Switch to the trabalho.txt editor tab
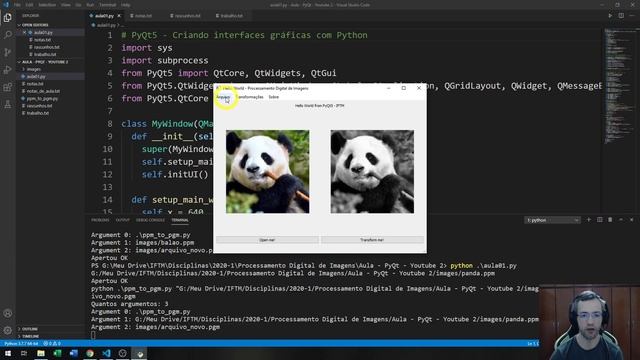 tap(231, 16)
